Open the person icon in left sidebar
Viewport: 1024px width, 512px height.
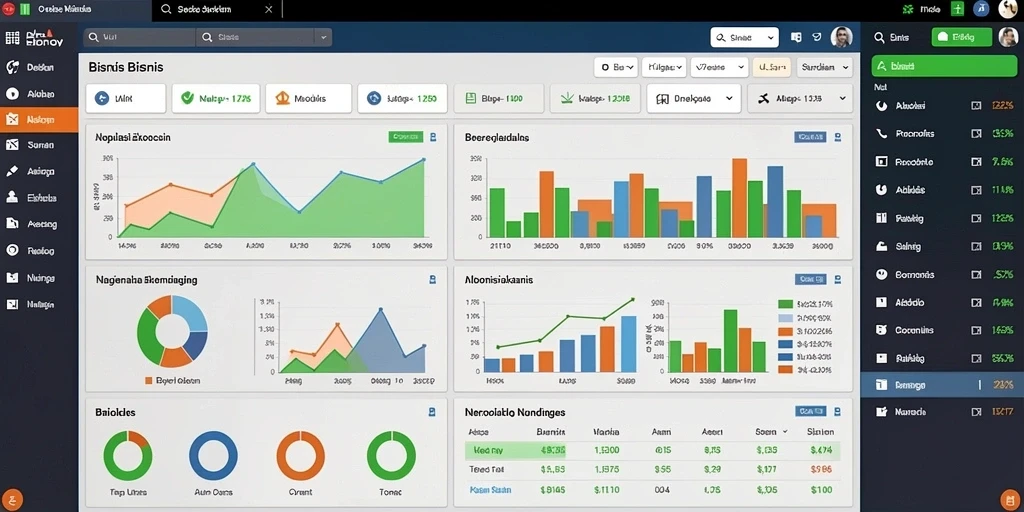pos(12,197)
